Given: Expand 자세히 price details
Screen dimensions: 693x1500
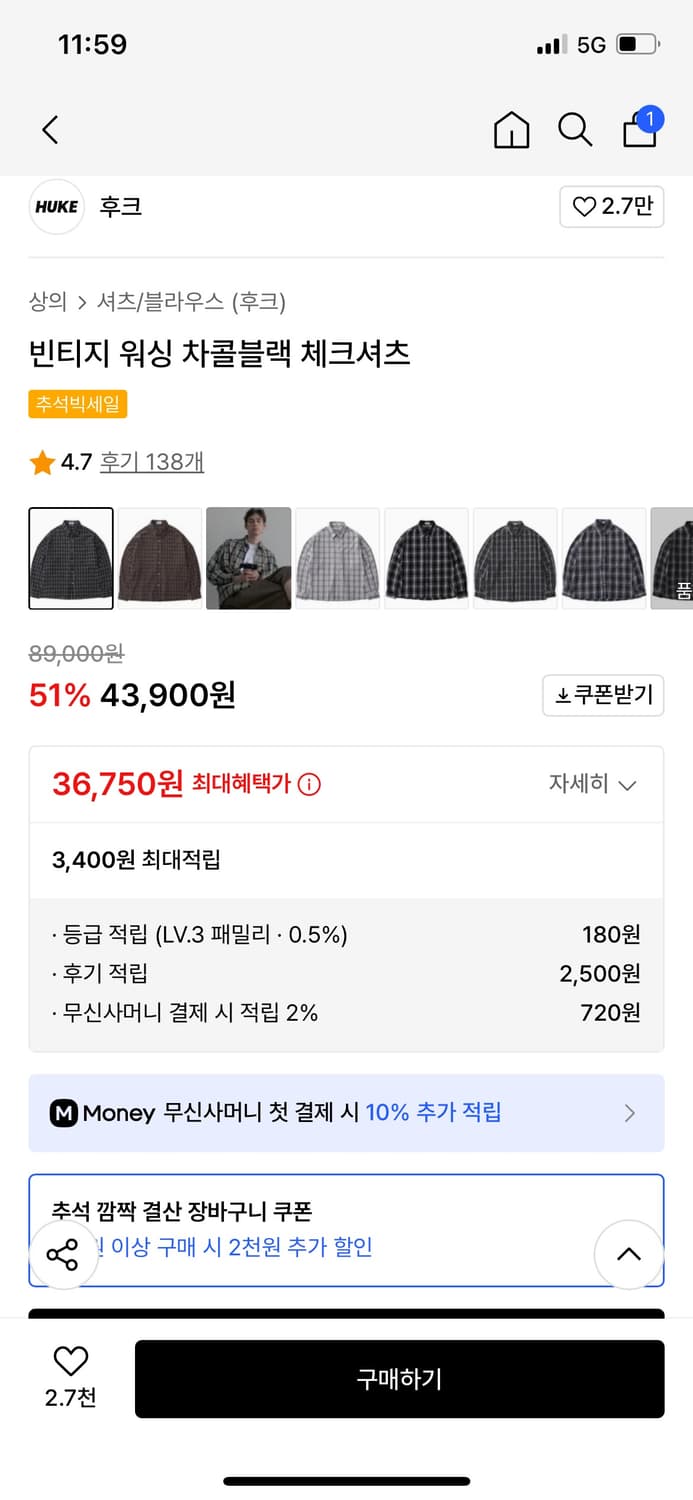Looking at the screenshot, I should pyautogui.click(x=592, y=784).
